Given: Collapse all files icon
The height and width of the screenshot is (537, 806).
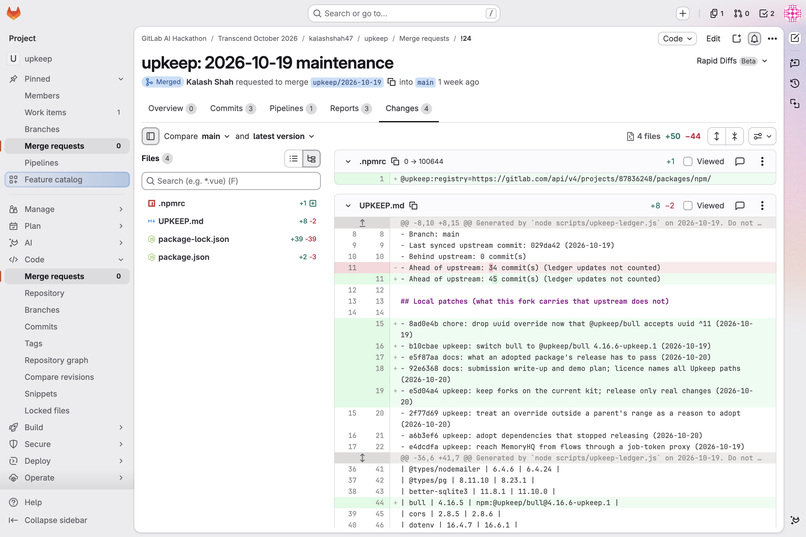Looking at the screenshot, I should pos(735,136).
